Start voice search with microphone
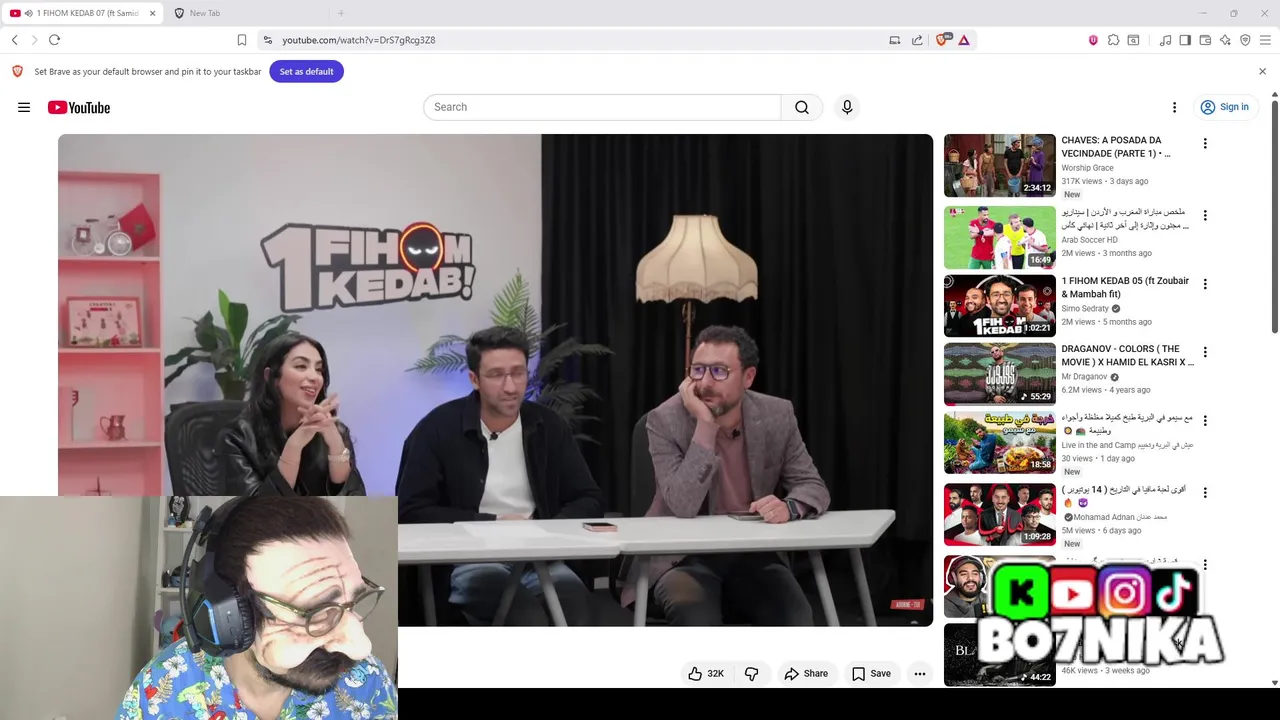Screen dimensions: 1280x720 point(847,107)
